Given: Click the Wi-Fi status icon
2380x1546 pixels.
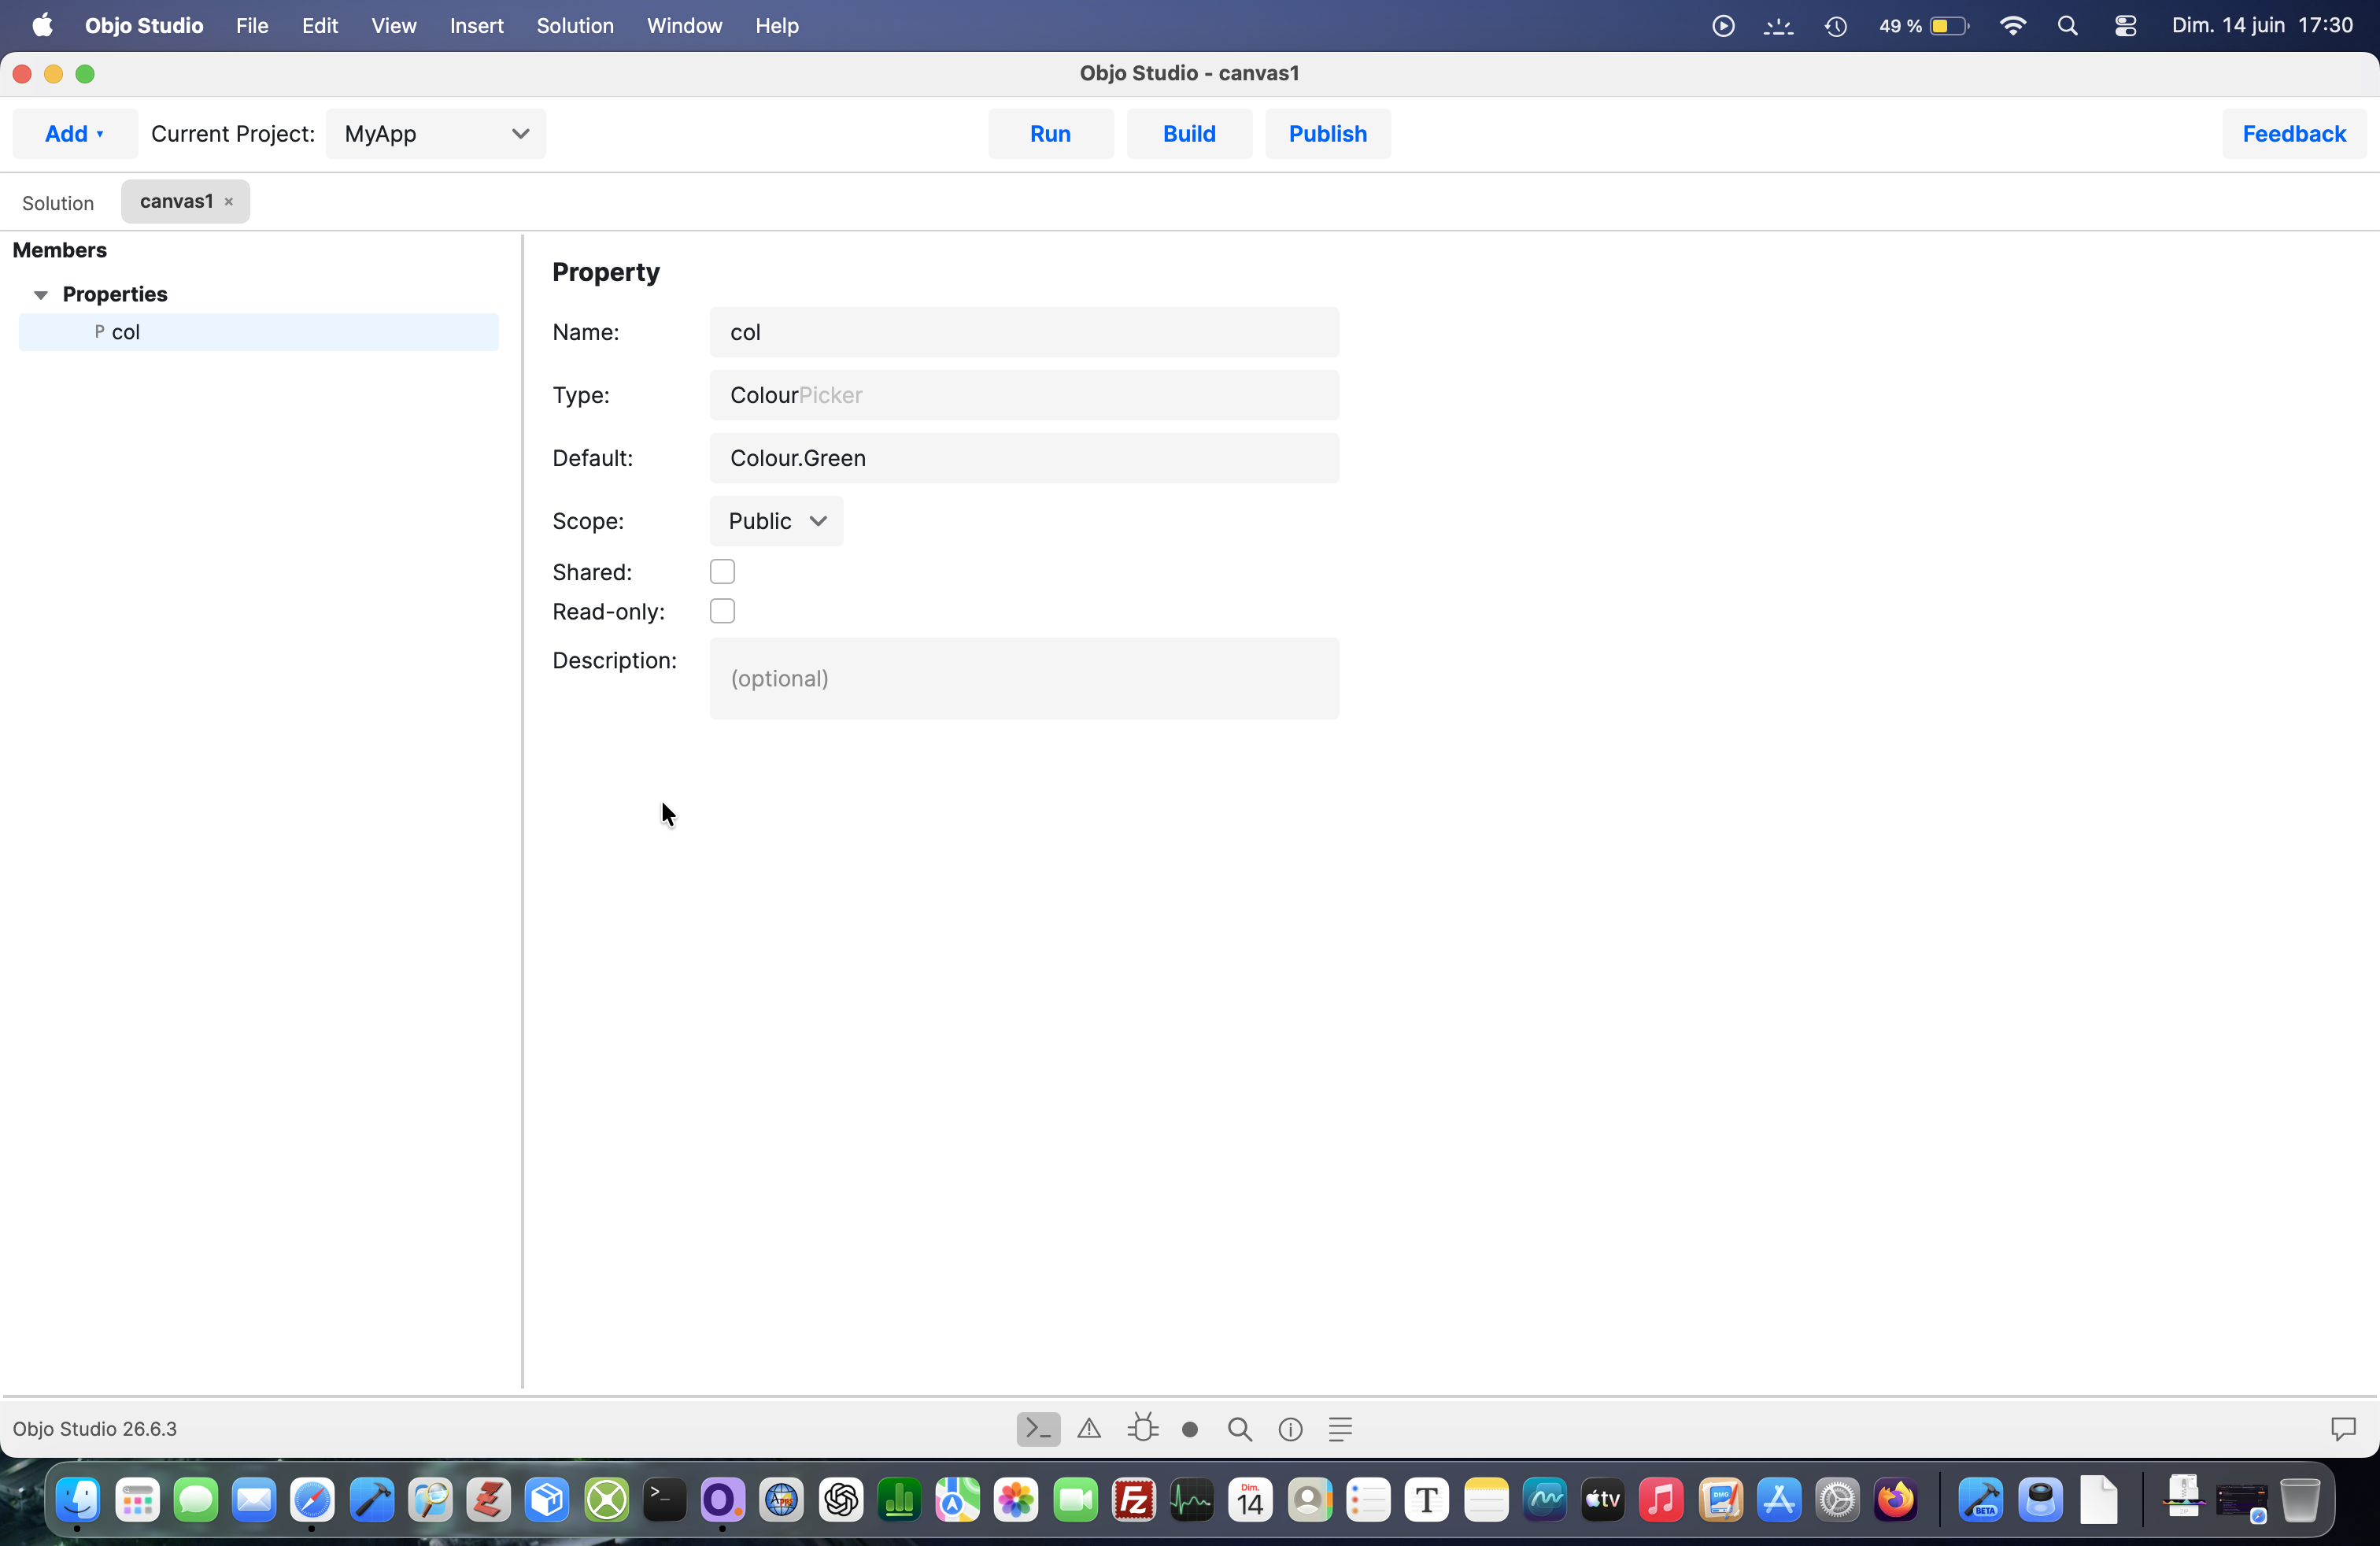Looking at the screenshot, I should (x=2012, y=26).
